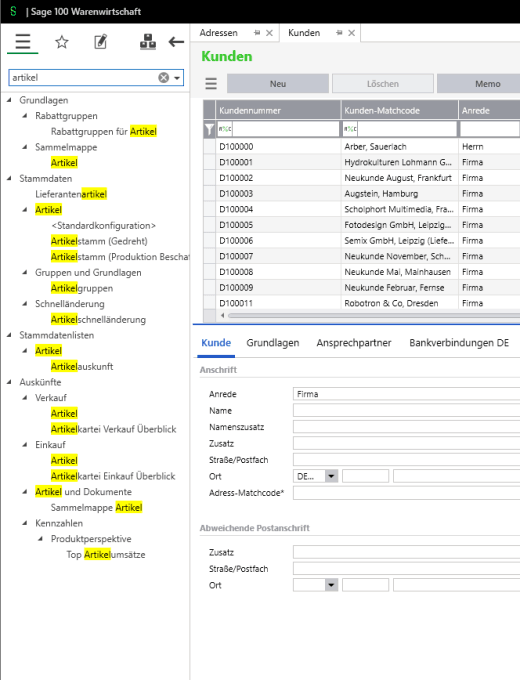Click the Adress-Matchcode input field
Image resolution: width=520 pixels, height=680 pixels.
coord(406,493)
